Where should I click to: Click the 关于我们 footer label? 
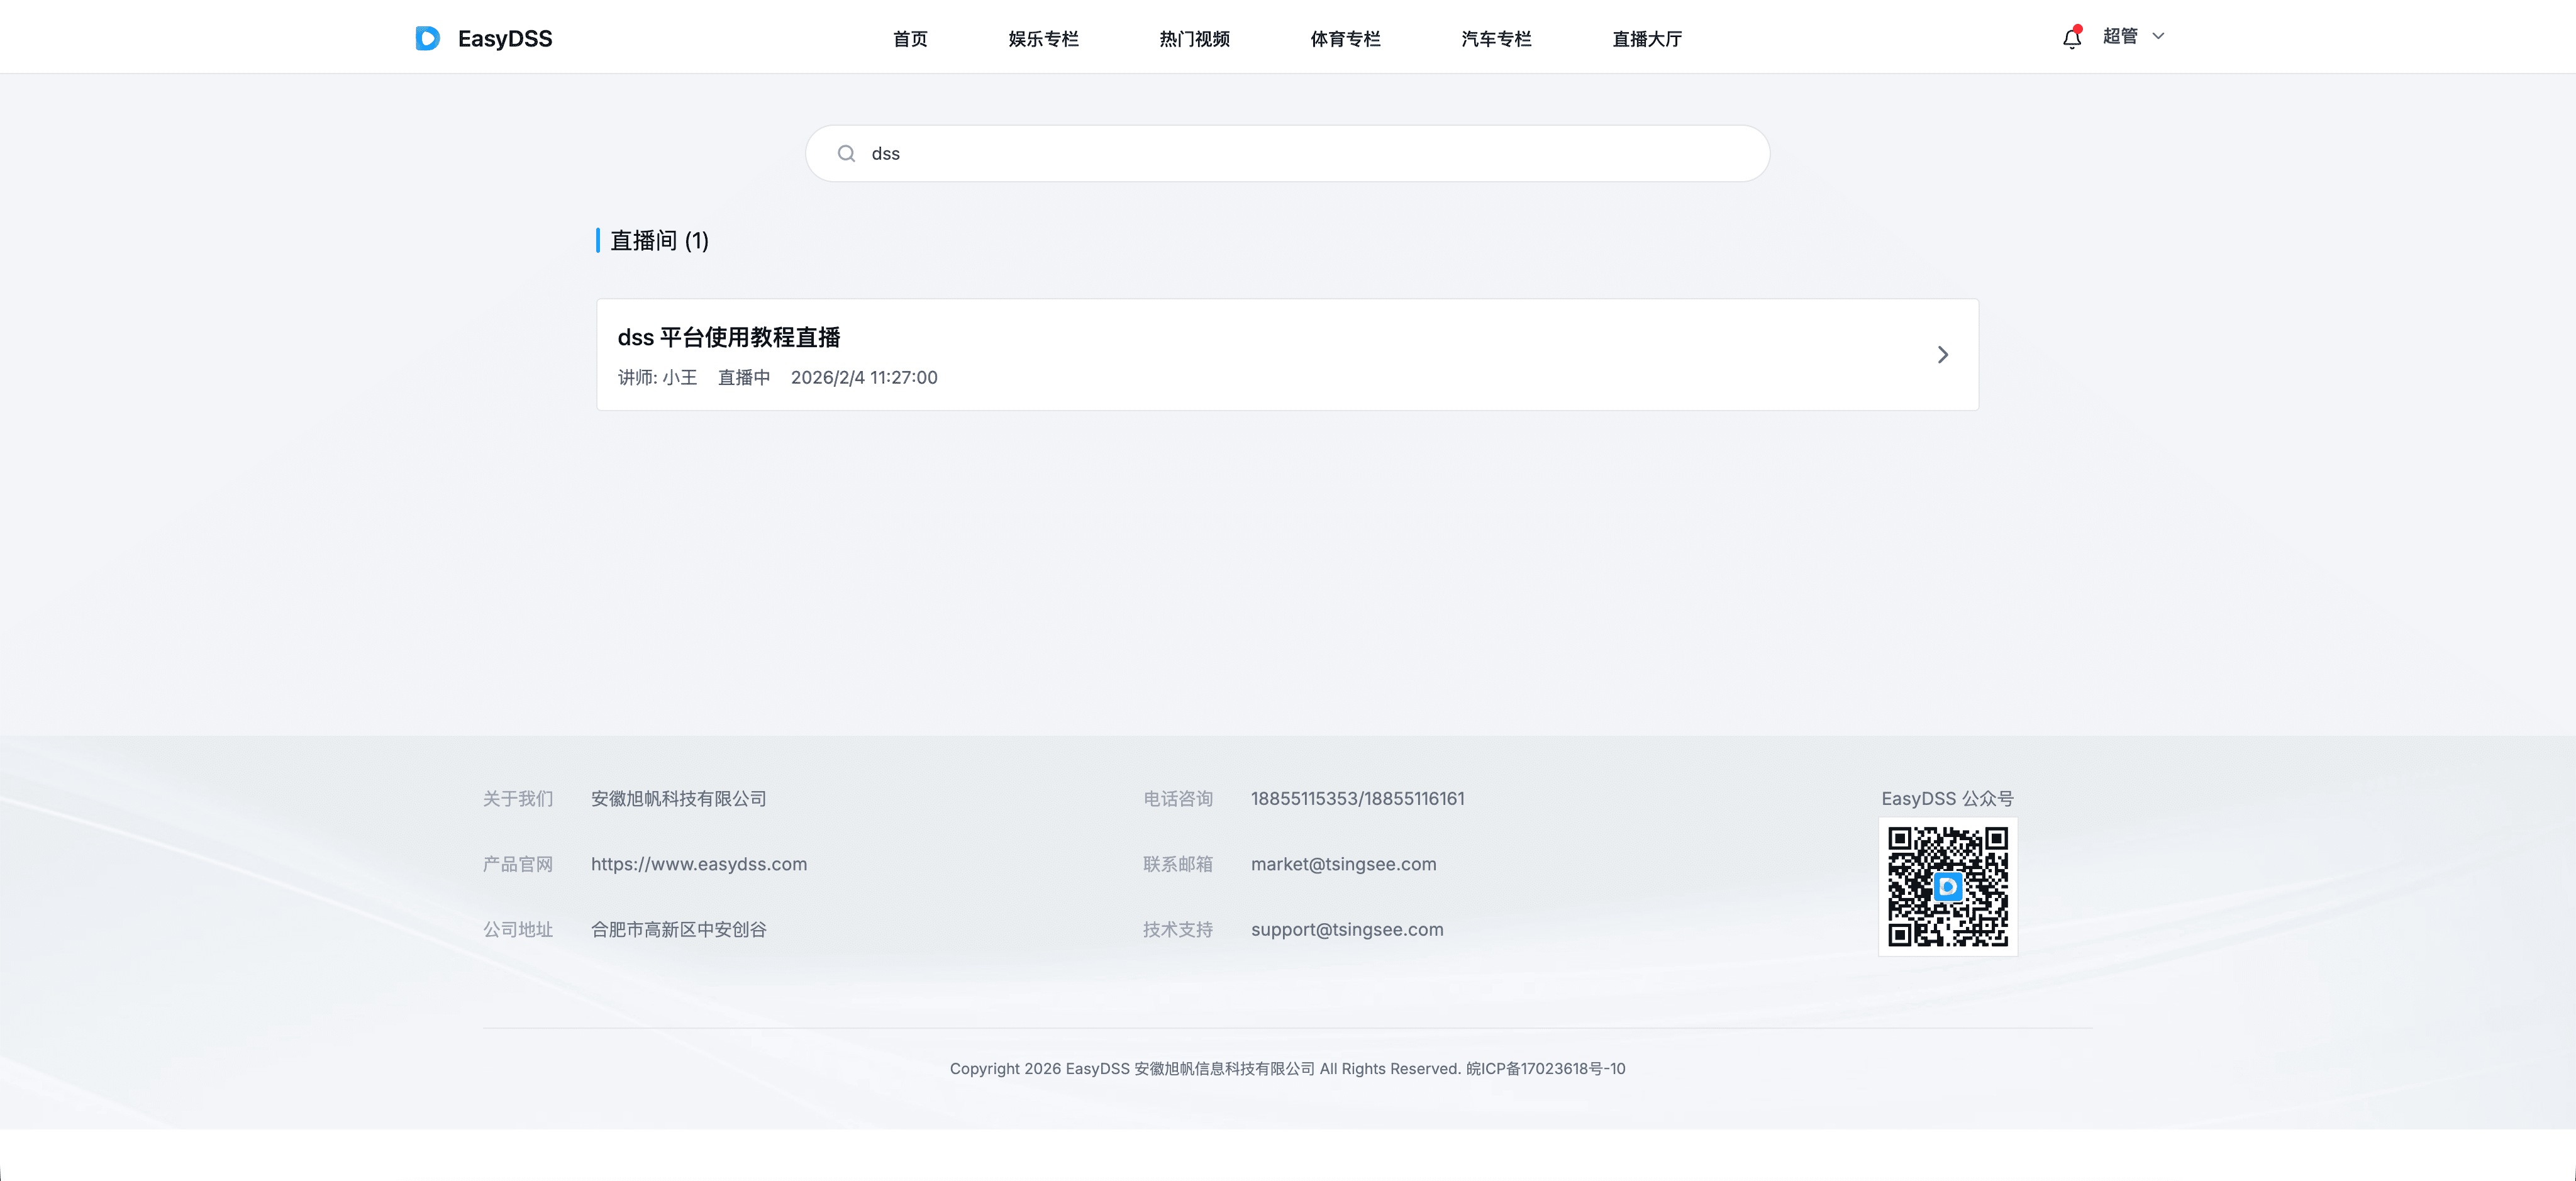pos(518,799)
